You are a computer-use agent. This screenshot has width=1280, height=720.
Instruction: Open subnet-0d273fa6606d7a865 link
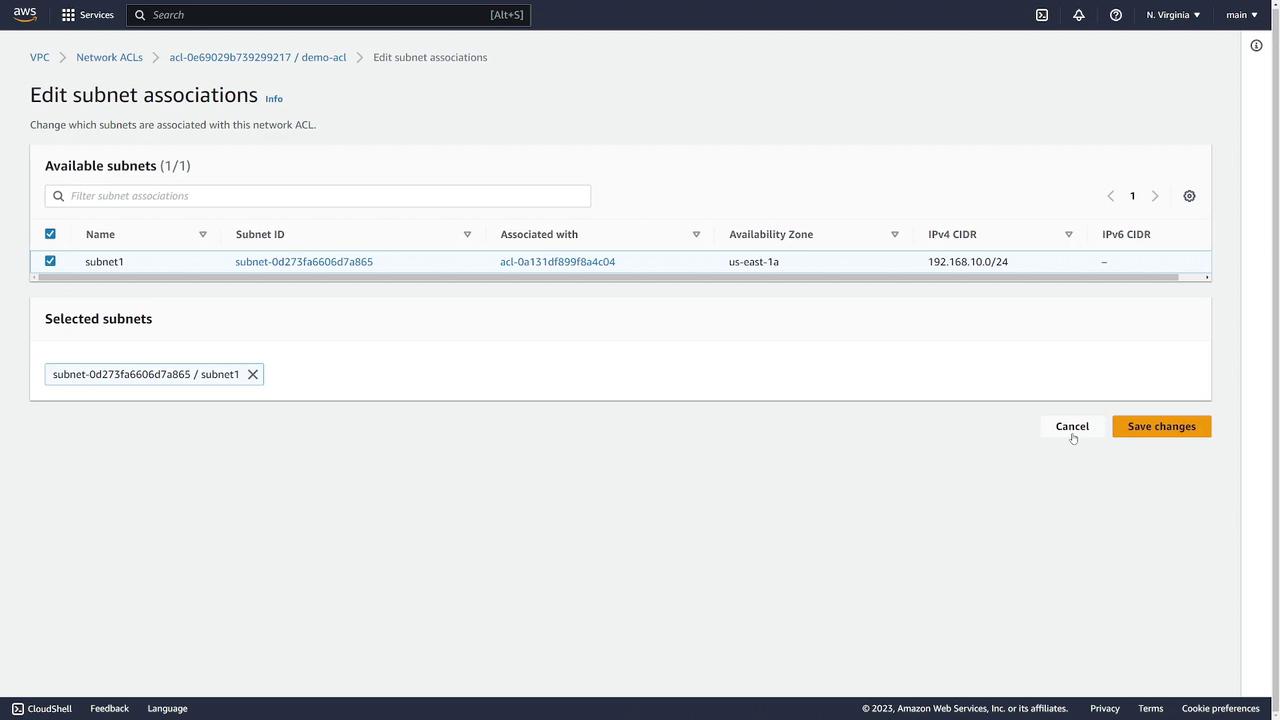[x=304, y=262]
